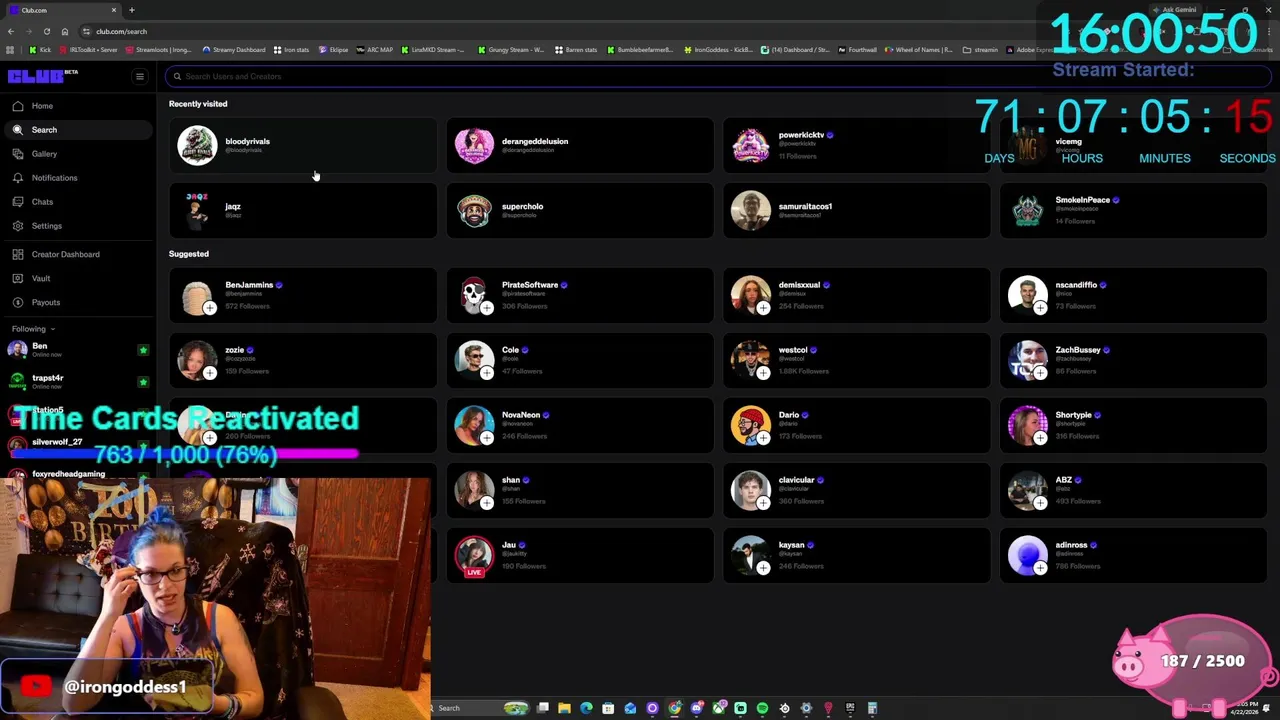Screen dimensions: 1280x720
Task: Click the browser reload button
Action: pyautogui.click(x=46, y=31)
